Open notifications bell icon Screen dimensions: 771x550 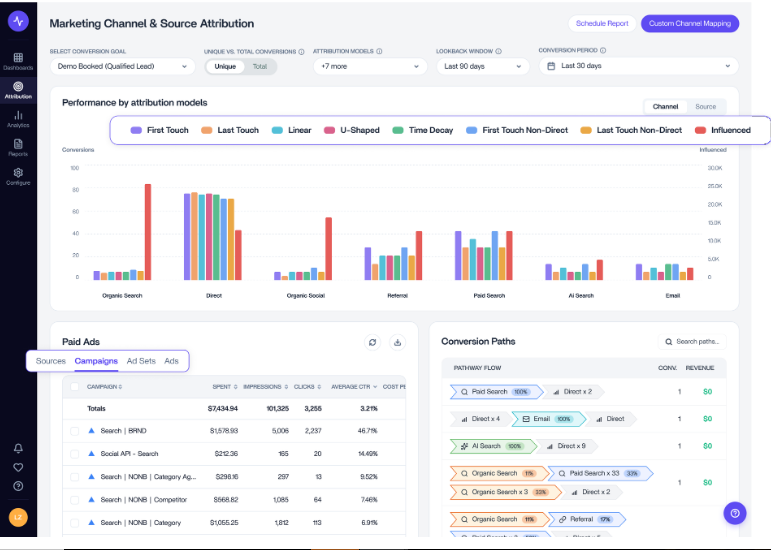(18, 448)
